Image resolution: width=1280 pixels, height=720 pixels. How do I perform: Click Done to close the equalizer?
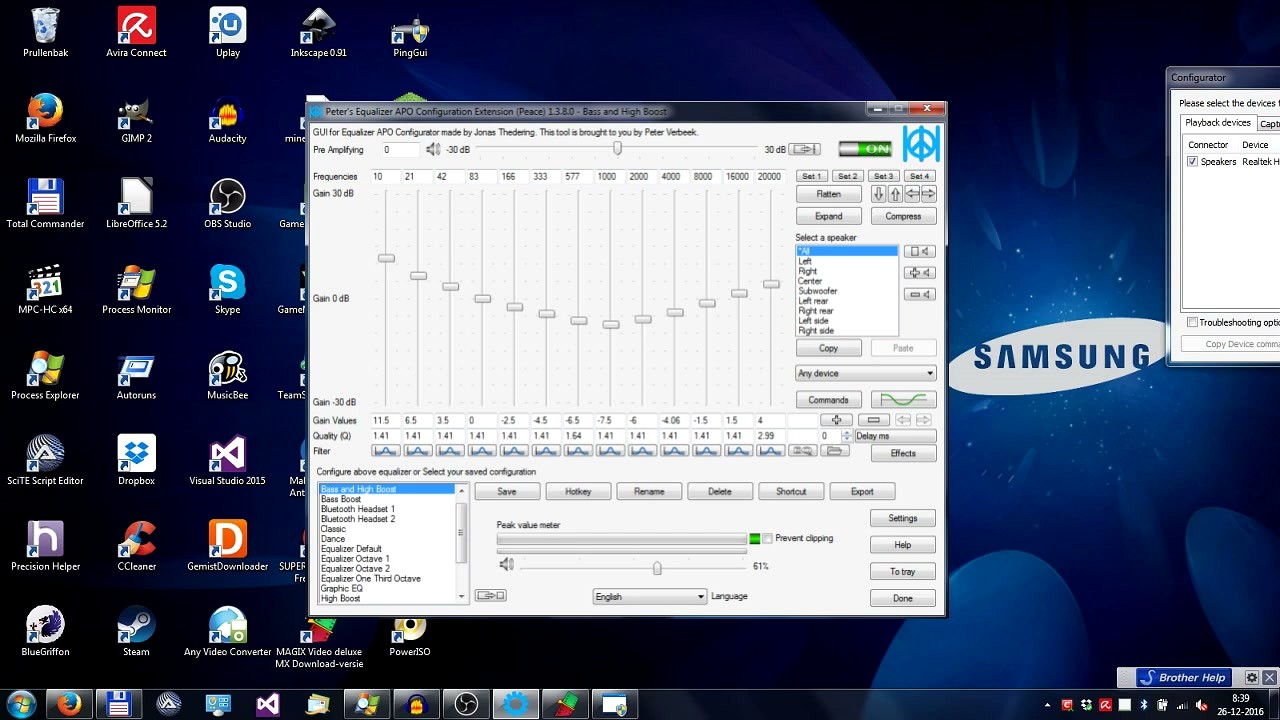coord(902,597)
